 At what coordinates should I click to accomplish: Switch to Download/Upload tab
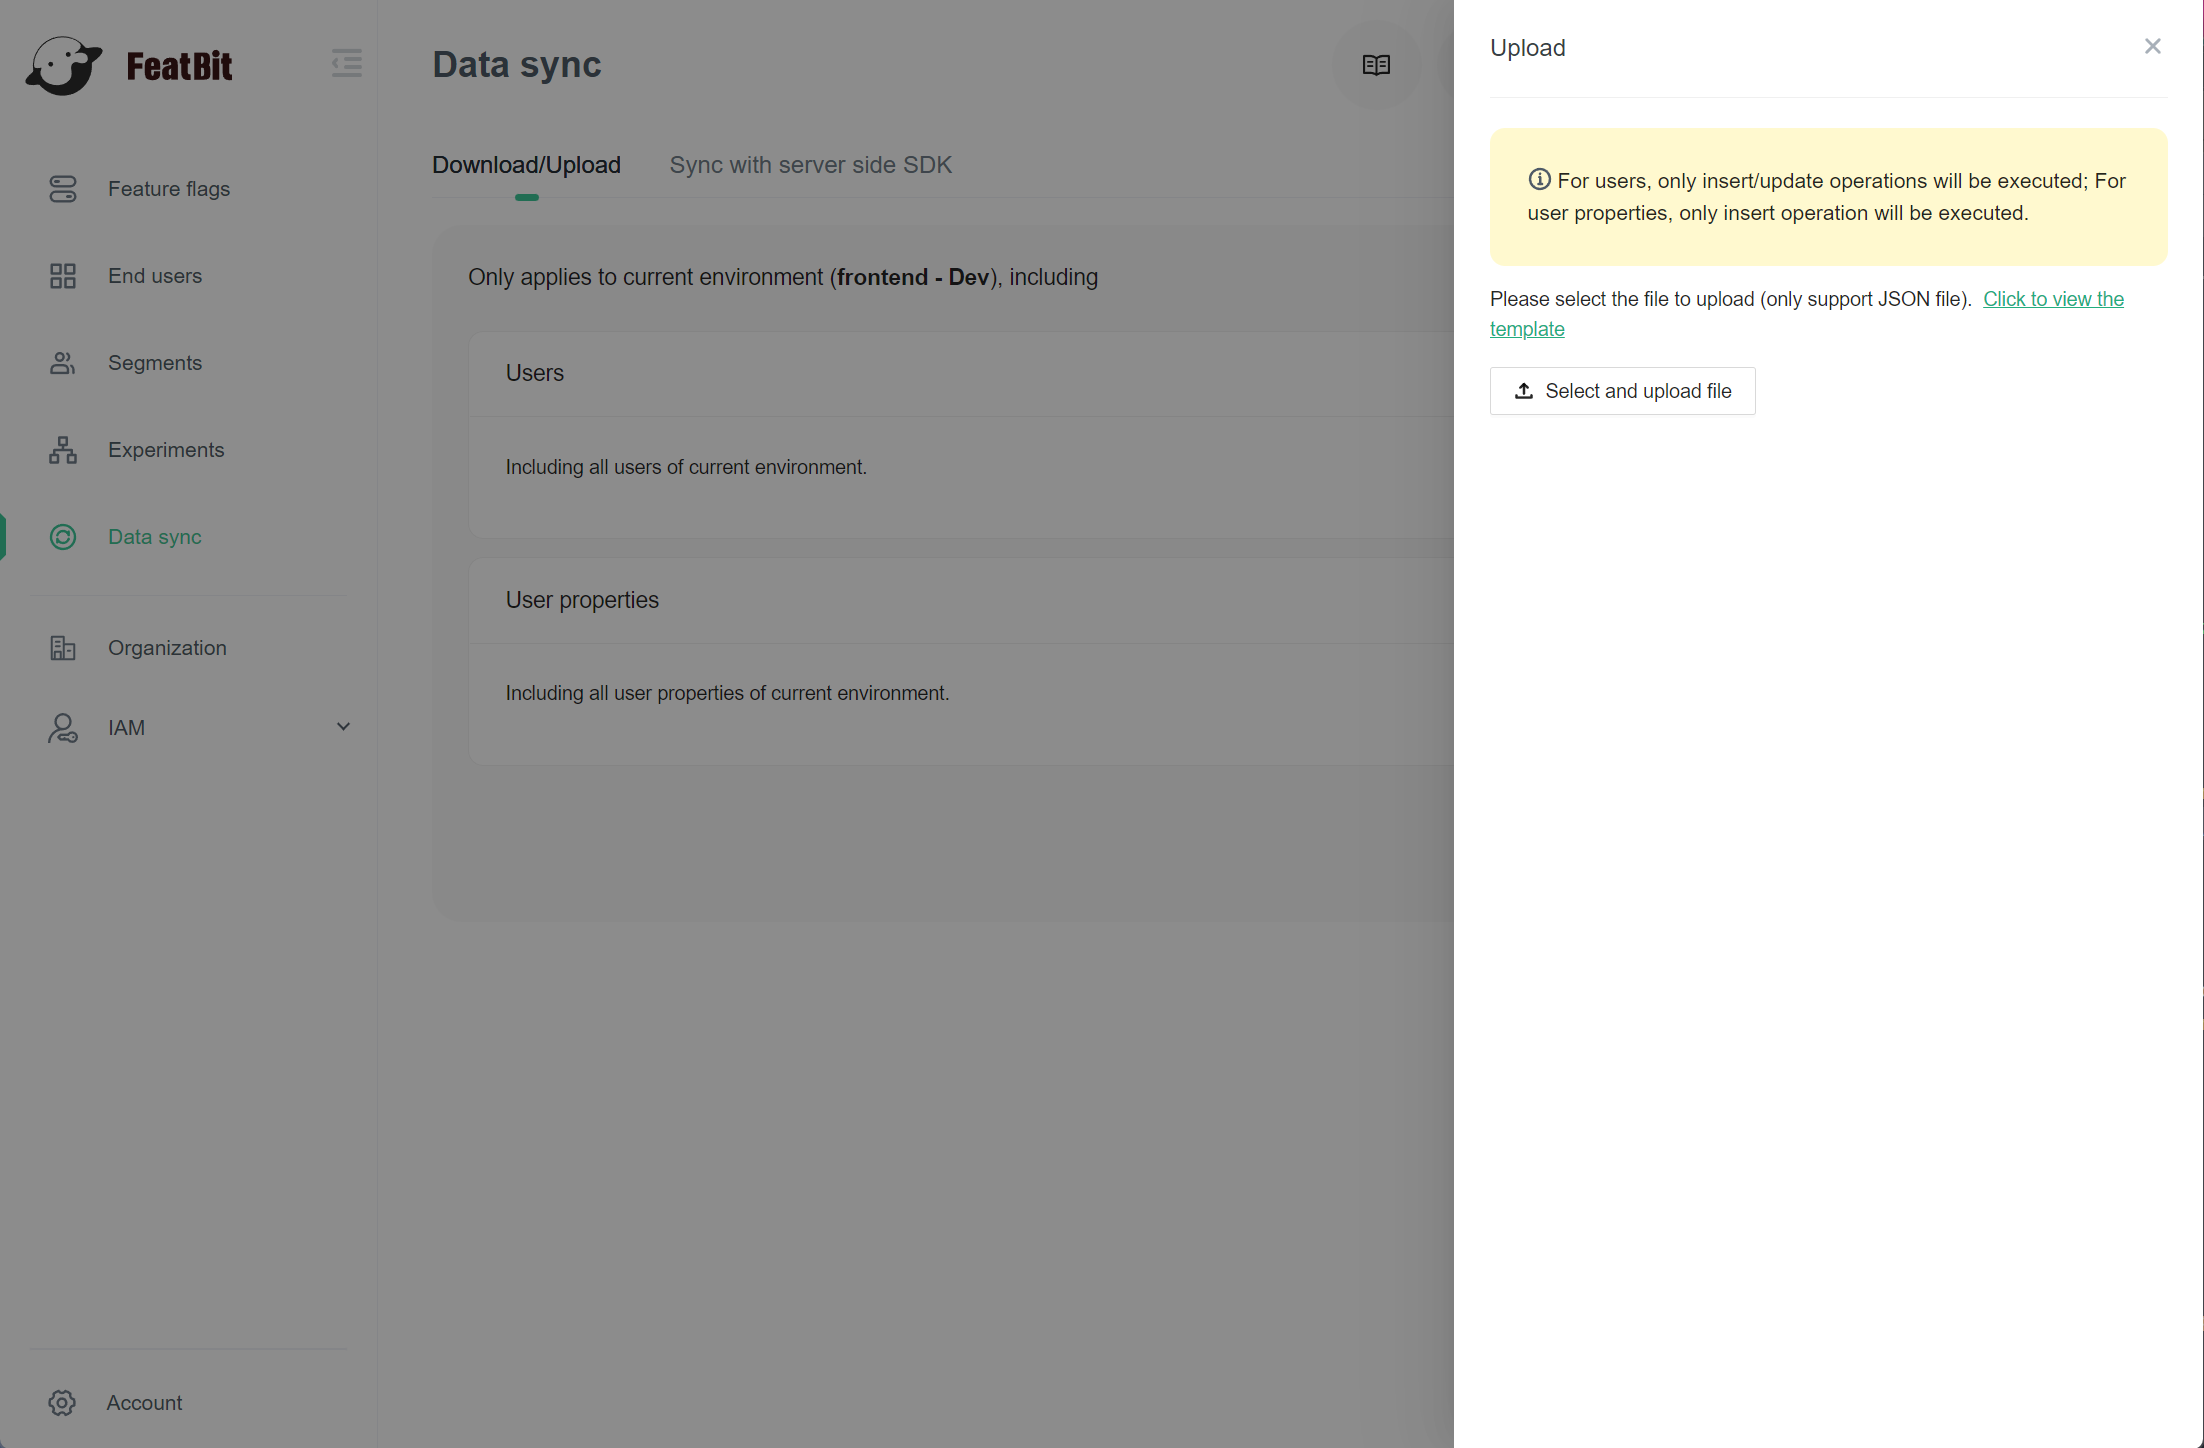(x=526, y=165)
